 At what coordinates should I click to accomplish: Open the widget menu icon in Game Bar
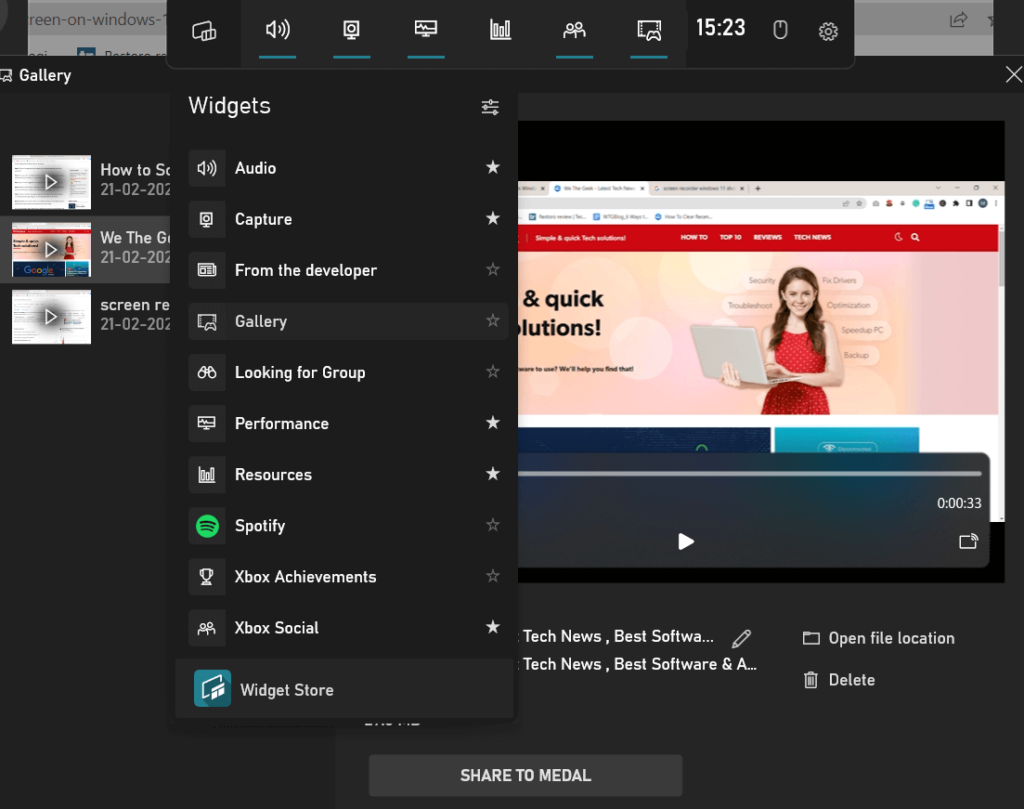point(204,31)
